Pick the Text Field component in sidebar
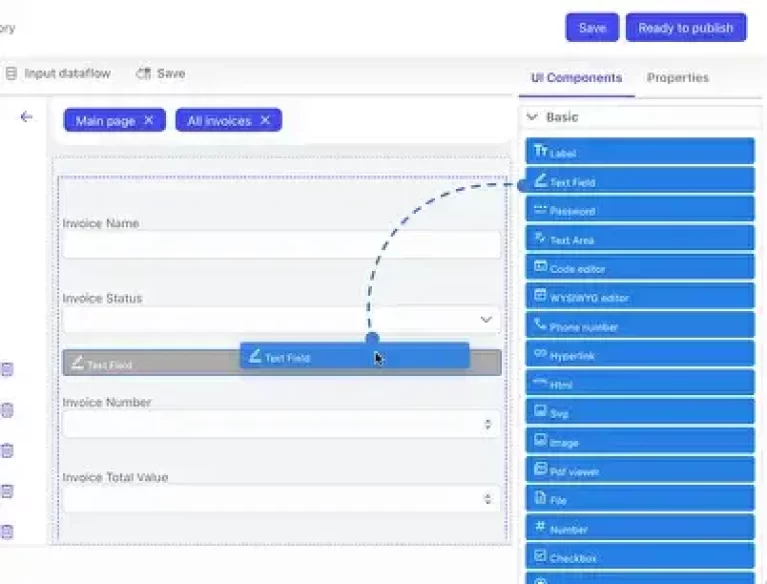 pyautogui.click(x=640, y=180)
